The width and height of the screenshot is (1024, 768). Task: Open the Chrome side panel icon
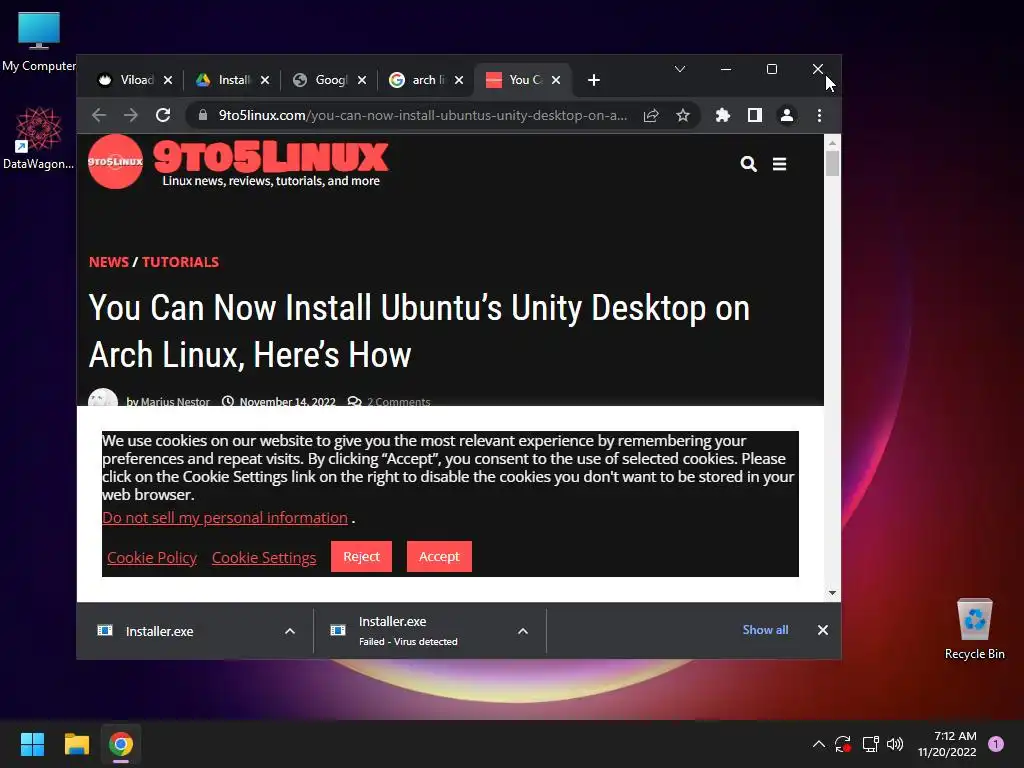pos(754,116)
